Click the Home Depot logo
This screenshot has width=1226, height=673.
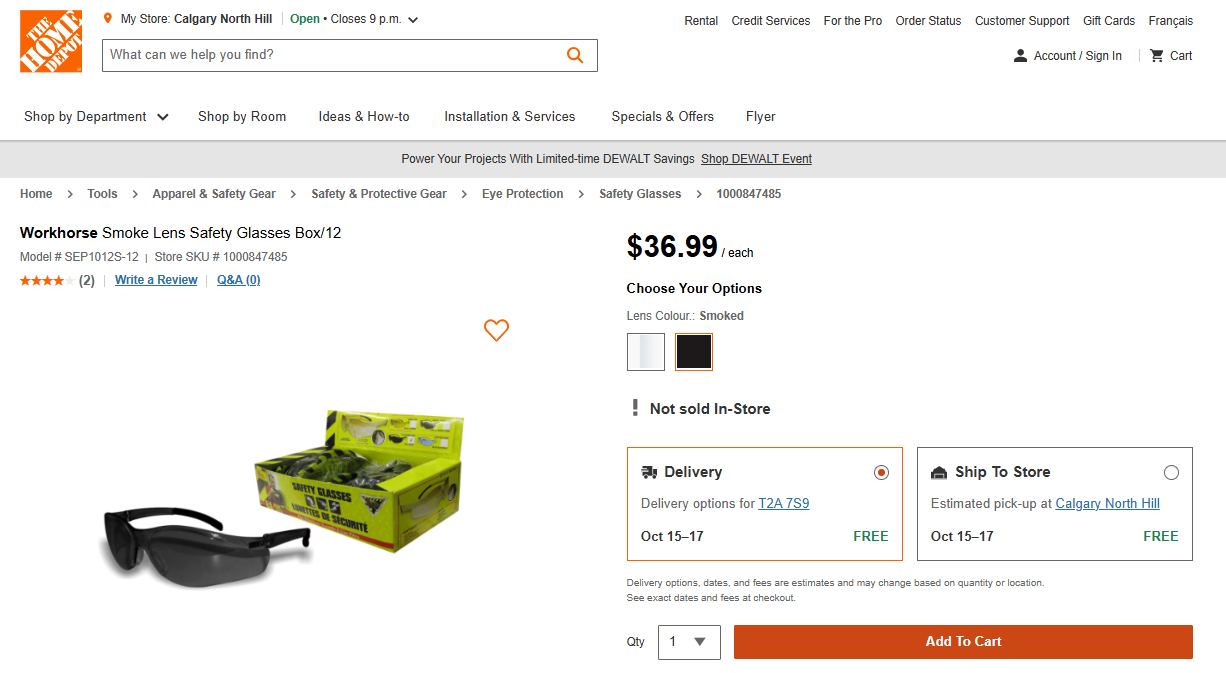[50, 41]
